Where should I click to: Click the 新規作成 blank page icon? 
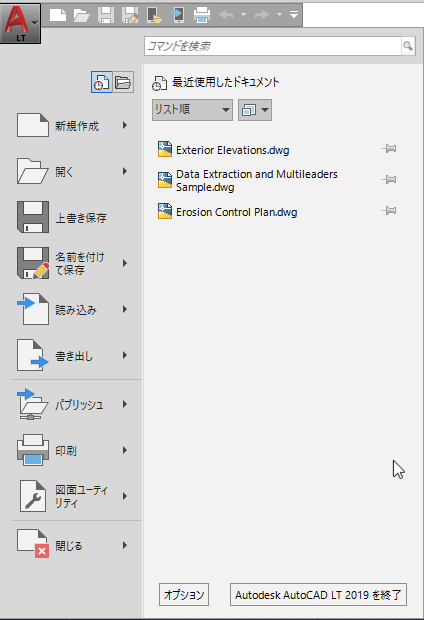pyautogui.click(x=33, y=125)
